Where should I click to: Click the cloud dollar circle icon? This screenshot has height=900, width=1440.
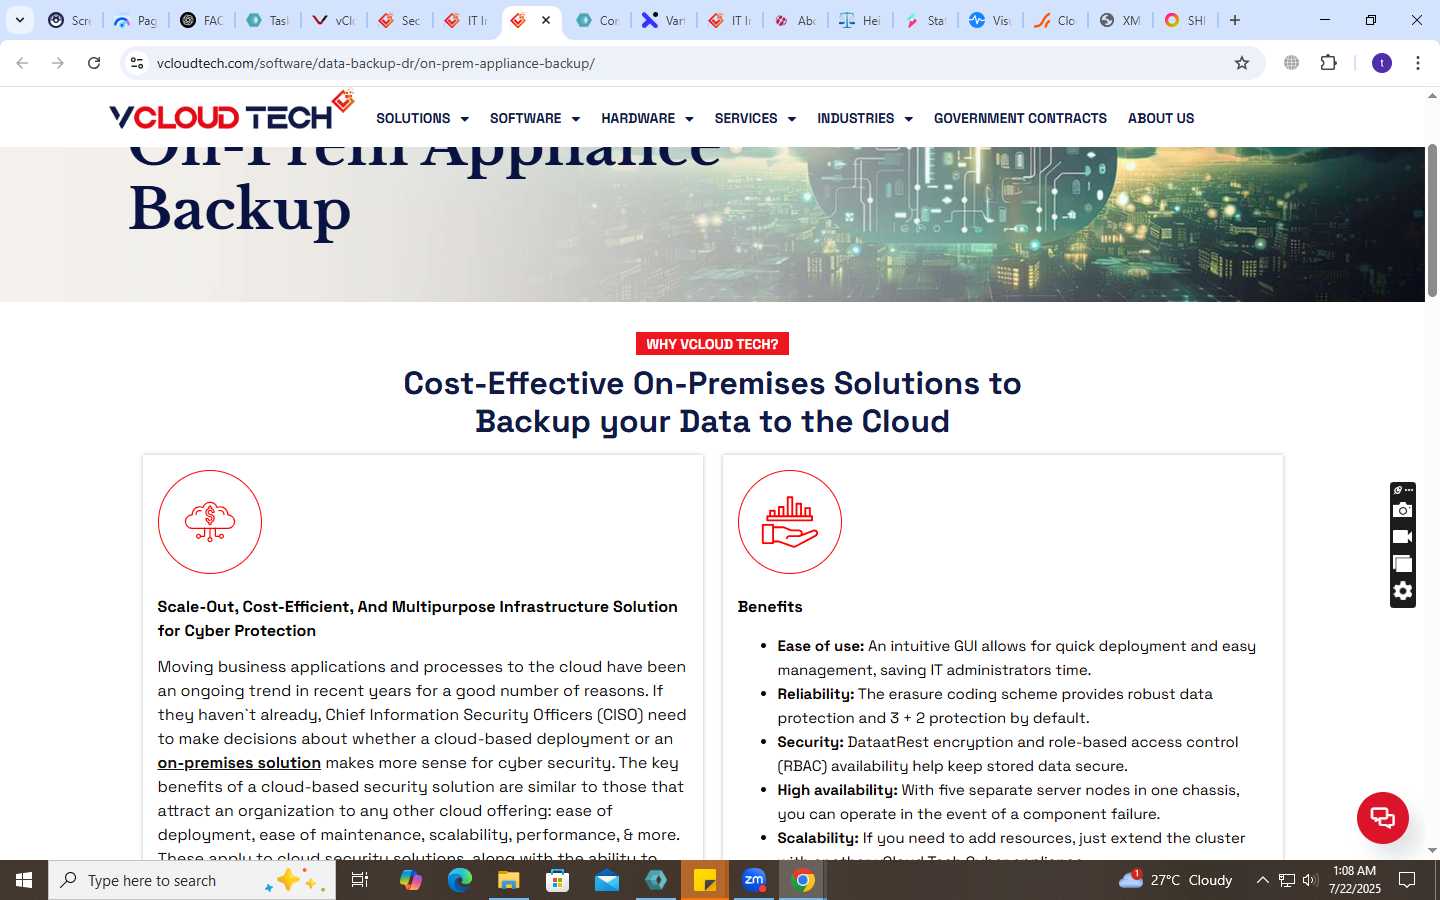point(210,522)
